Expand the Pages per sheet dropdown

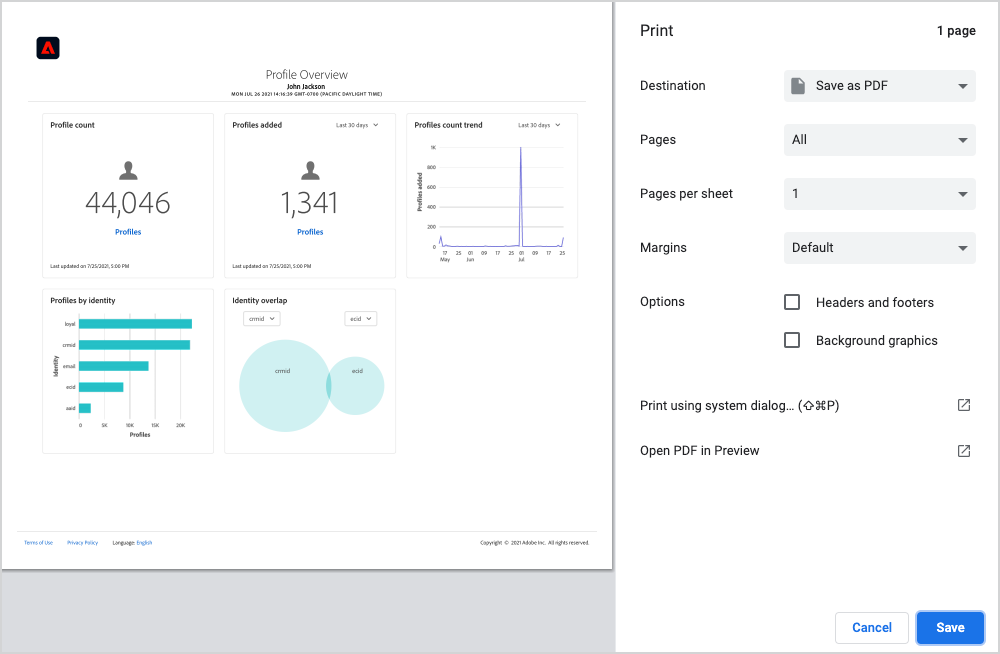tap(879, 194)
